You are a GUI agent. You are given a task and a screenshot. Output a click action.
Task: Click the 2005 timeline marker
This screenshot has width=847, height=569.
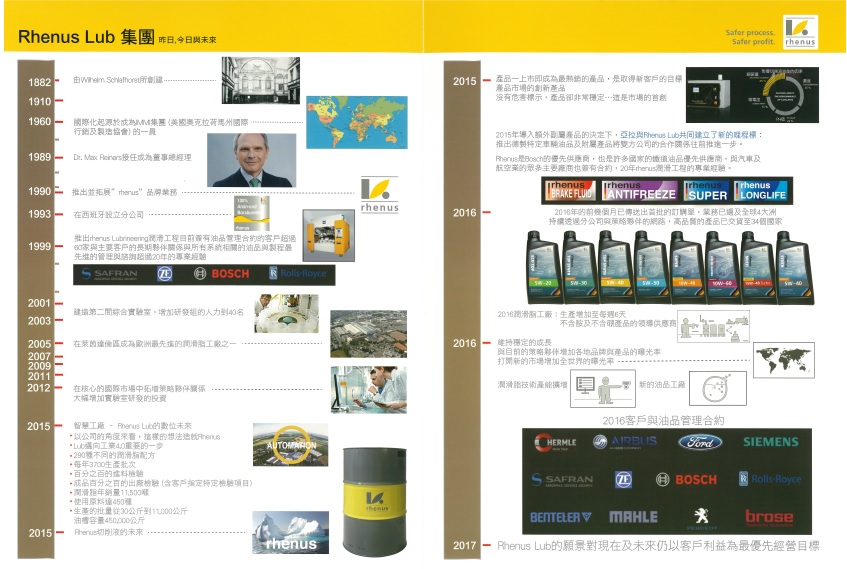[39, 344]
